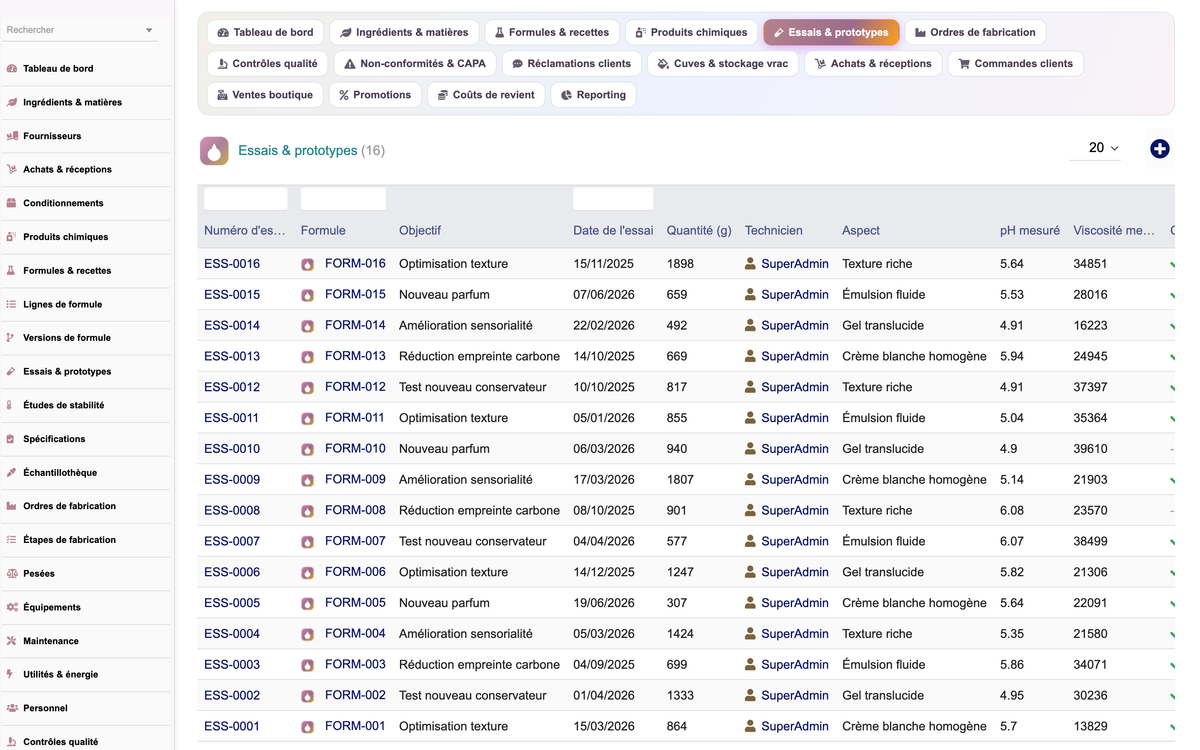This screenshot has height=750, width=1200.
Task: Sort by the Objectif column header
Action: (x=420, y=230)
